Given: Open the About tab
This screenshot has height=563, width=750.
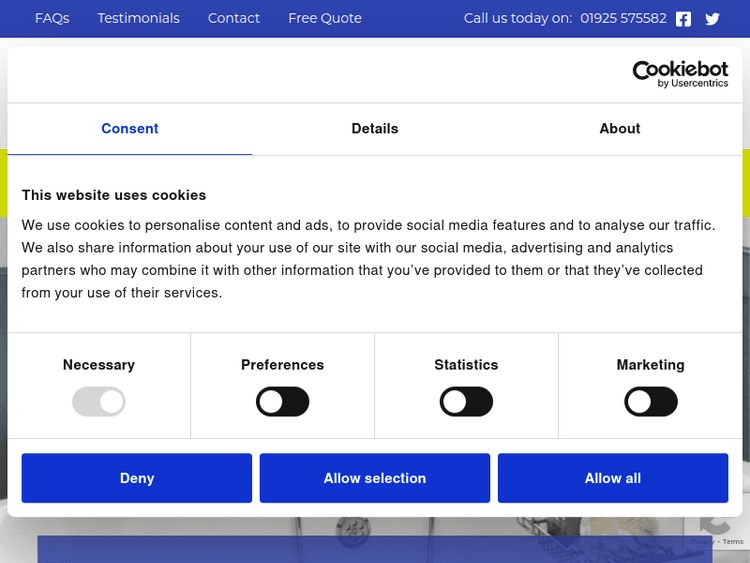Looking at the screenshot, I should pyautogui.click(x=620, y=129).
